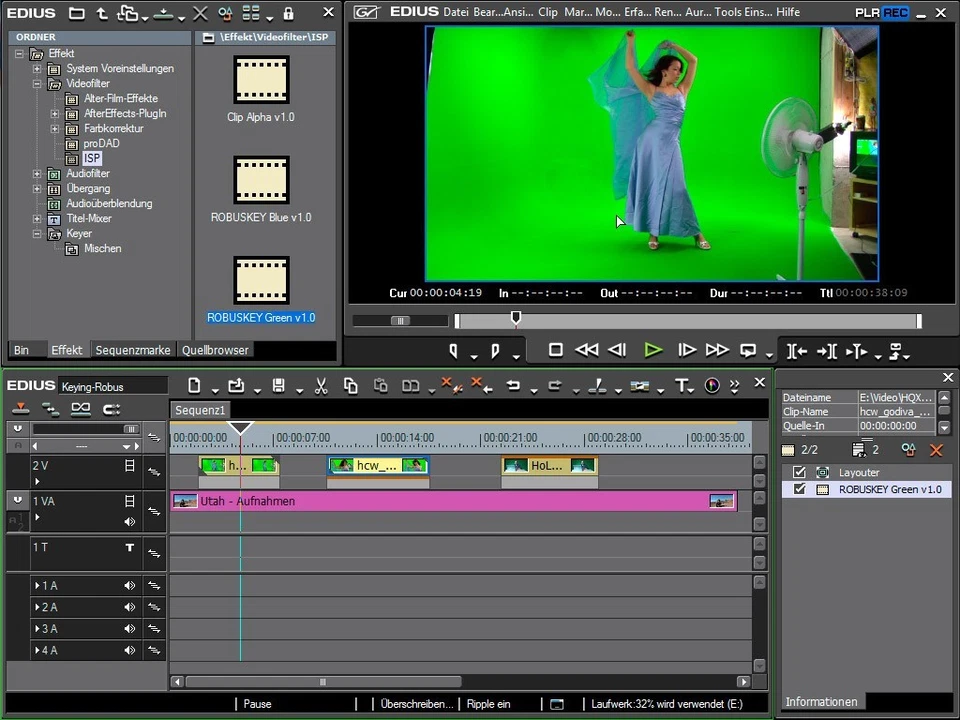Click the lock icon in effect panel toolbar

click(x=288, y=14)
